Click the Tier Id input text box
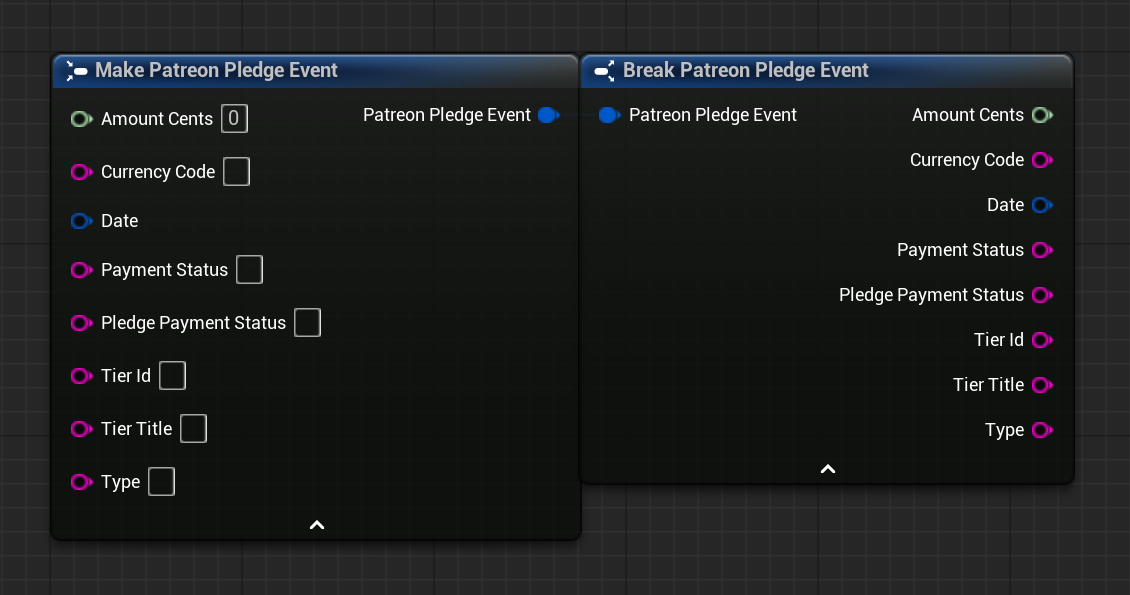The image size is (1130, 595). pyautogui.click(x=172, y=375)
